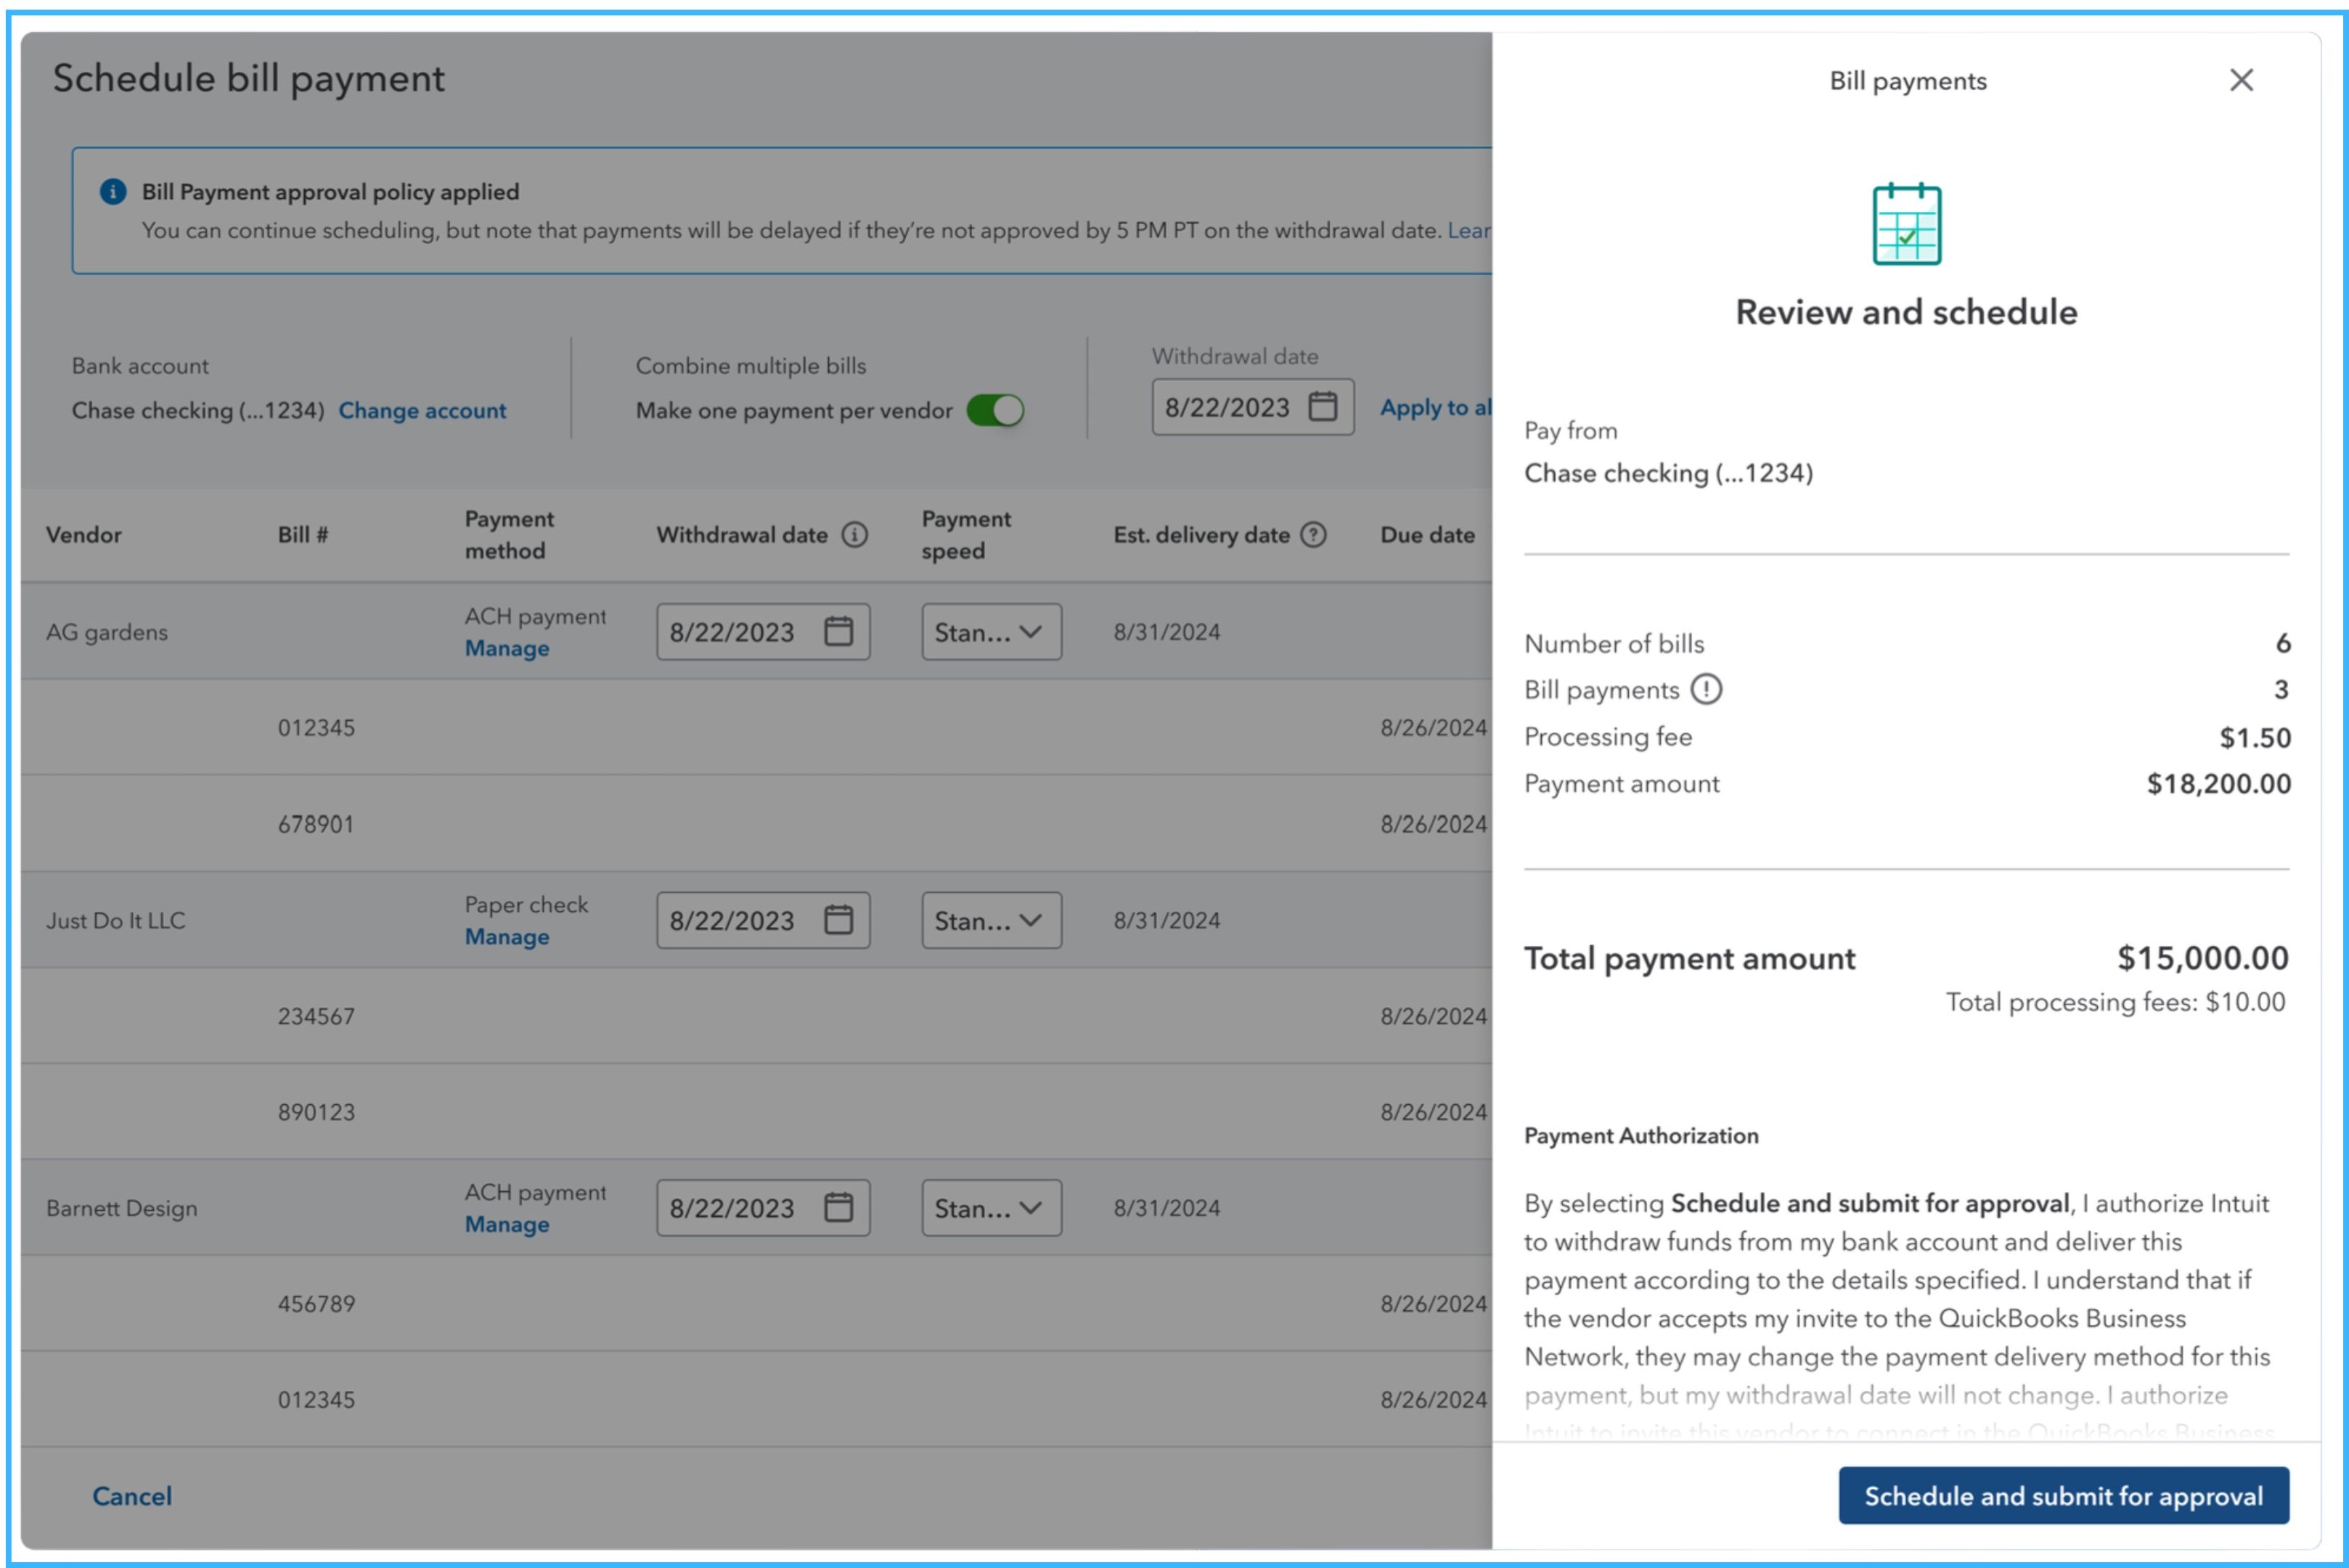Click Schedule and submit for approval button
Viewport: 2349px width, 1568px height.
click(2063, 1496)
